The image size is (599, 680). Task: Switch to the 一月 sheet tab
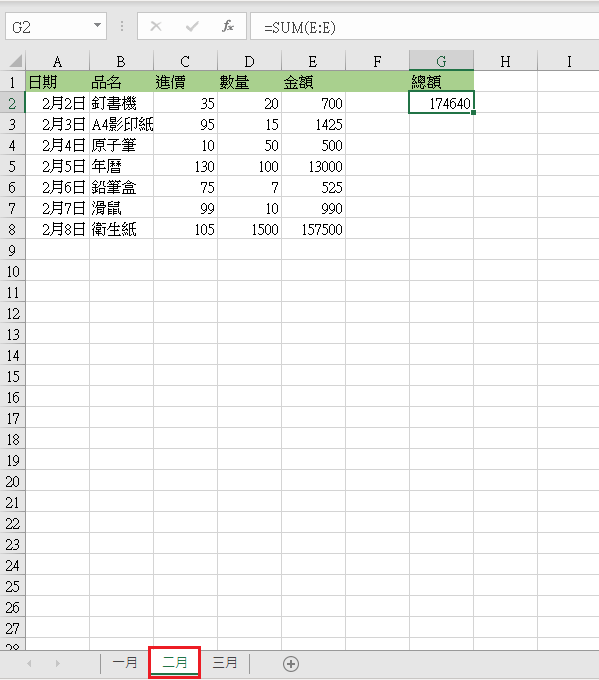pyautogui.click(x=125, y=663)
